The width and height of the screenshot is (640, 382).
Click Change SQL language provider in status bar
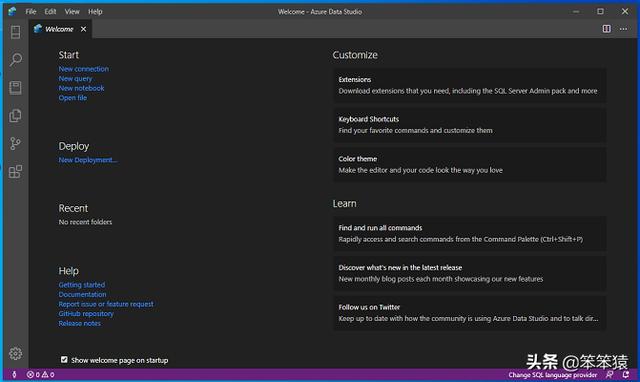[552, 374]
